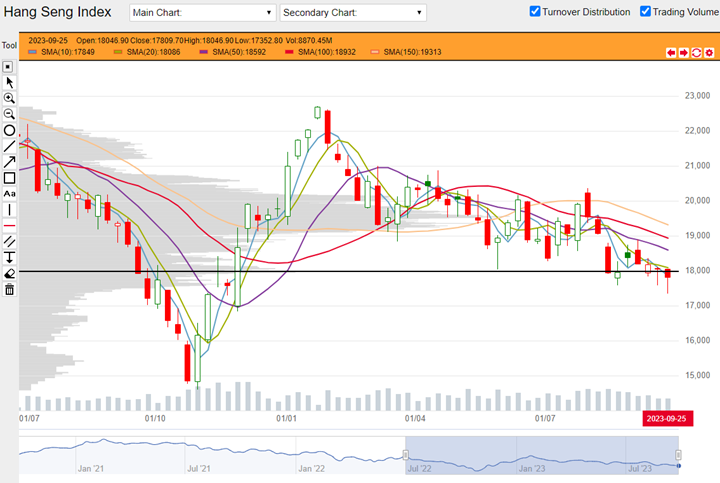Screen dimensions: 720x483
Task: Pick the rectangle drawing tool
Action: 9,178
